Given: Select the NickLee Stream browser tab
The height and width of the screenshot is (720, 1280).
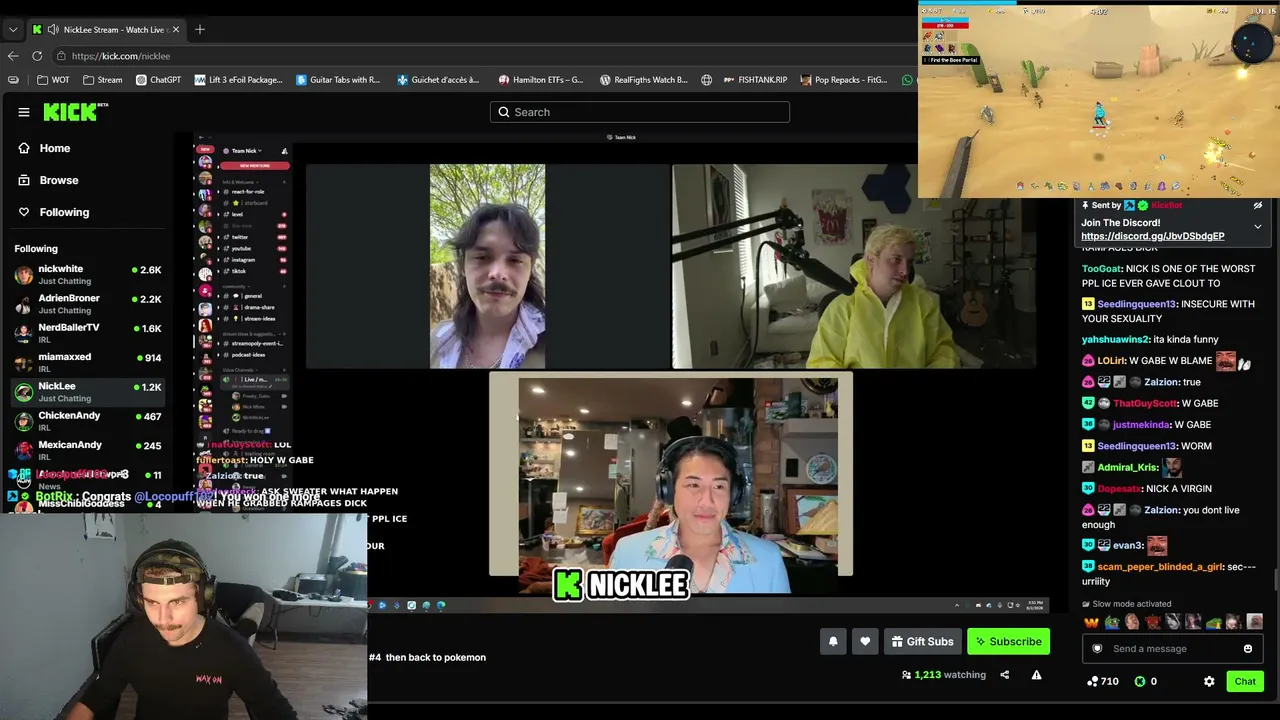Looking at the screenshot, I should pyautogui.click(x=105, y=30).
